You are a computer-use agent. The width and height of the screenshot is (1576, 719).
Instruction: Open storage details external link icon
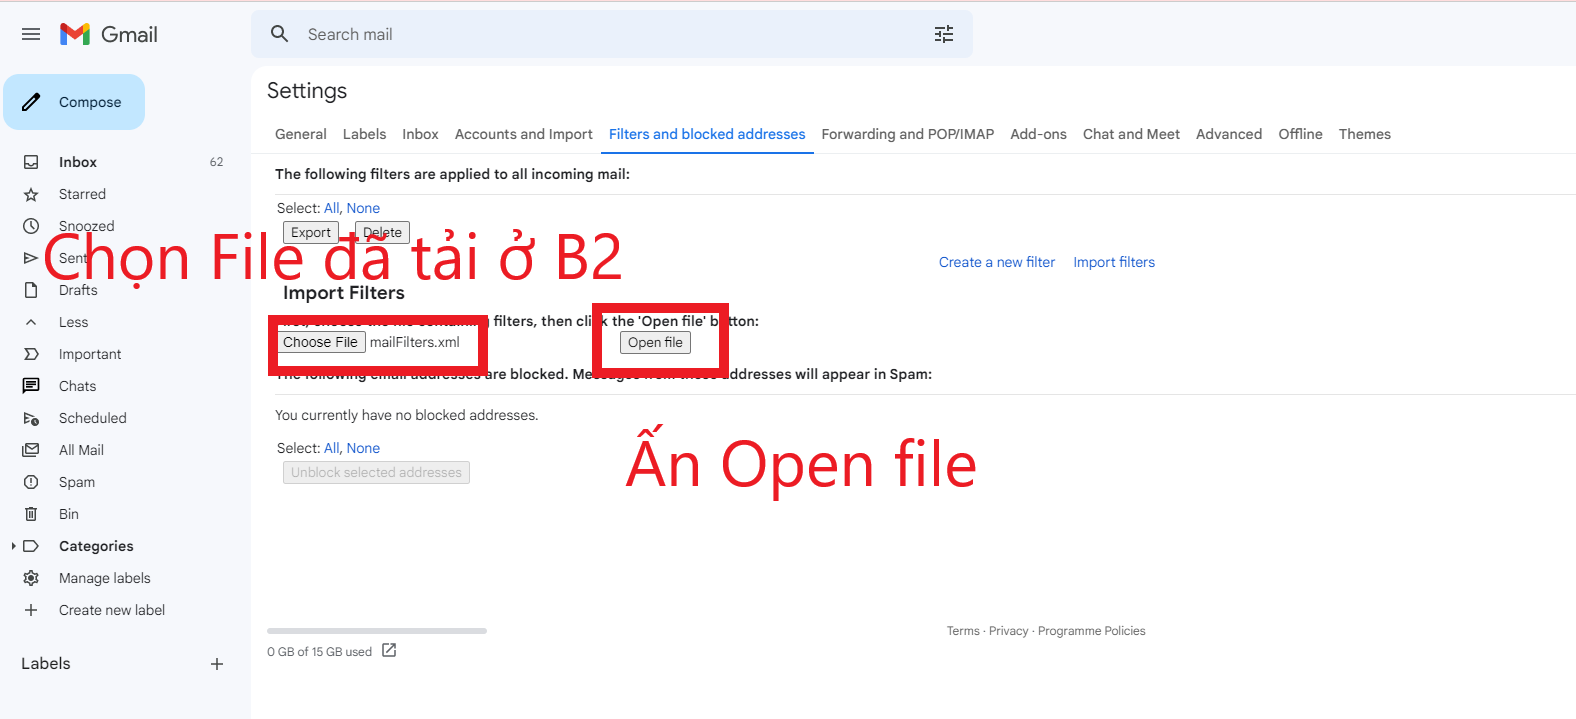coord(390,651)
